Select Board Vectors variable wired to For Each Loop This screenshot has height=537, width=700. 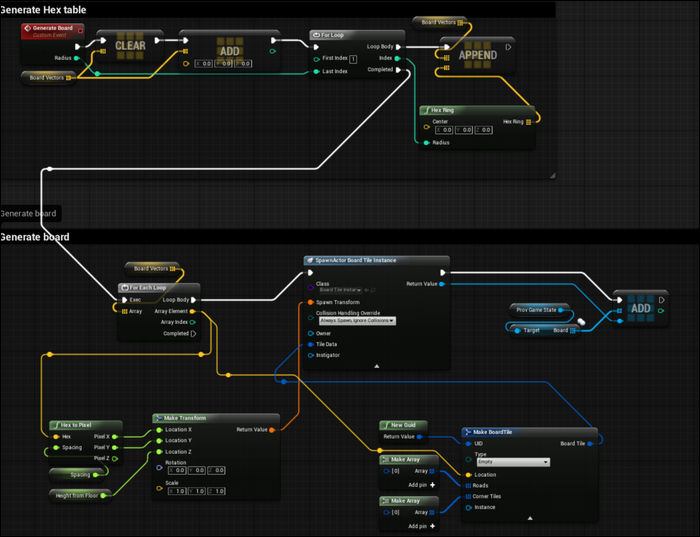[152, 269]
